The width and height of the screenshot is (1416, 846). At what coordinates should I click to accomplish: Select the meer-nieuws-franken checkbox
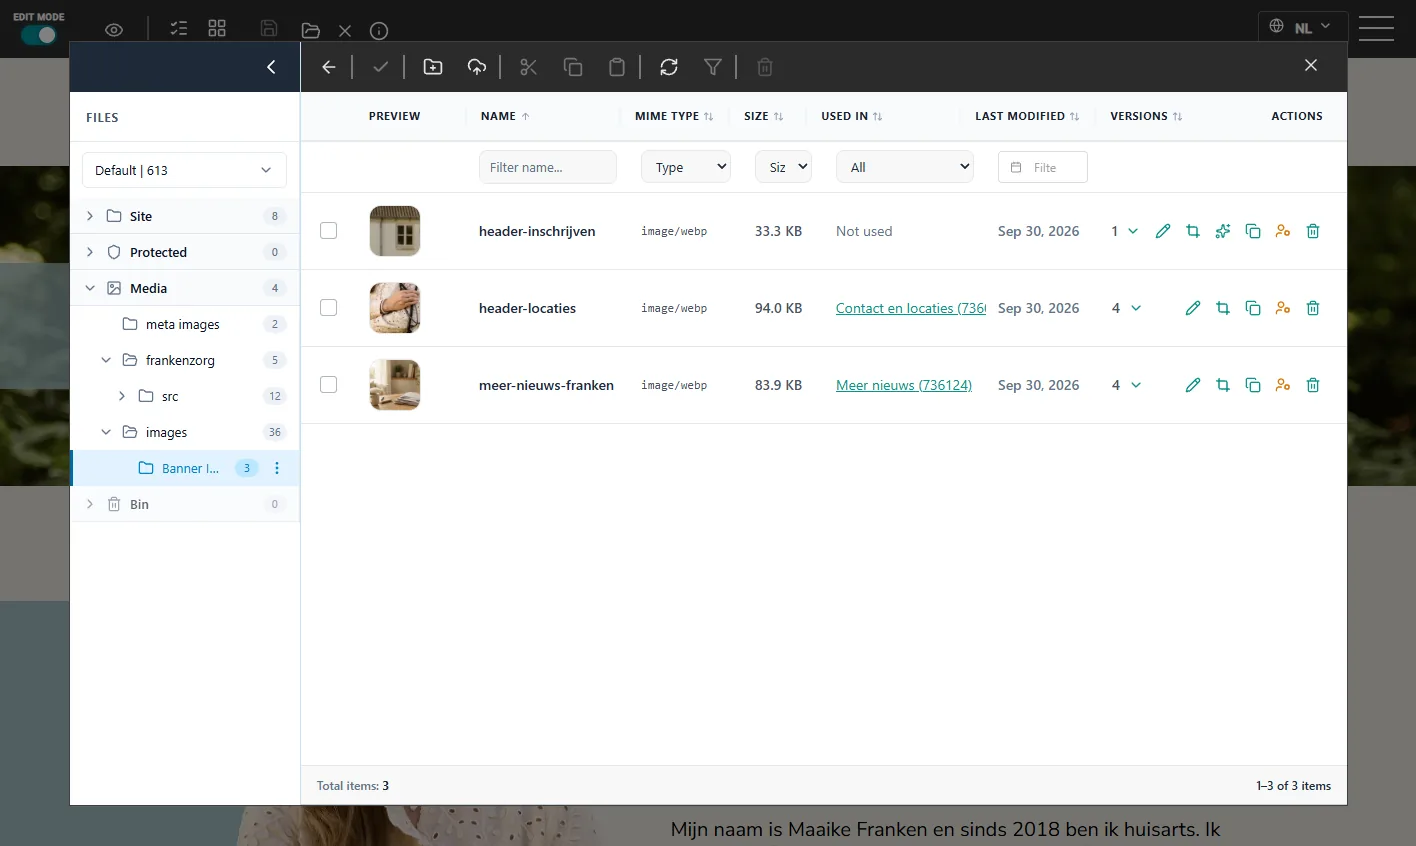click(328, 385)
